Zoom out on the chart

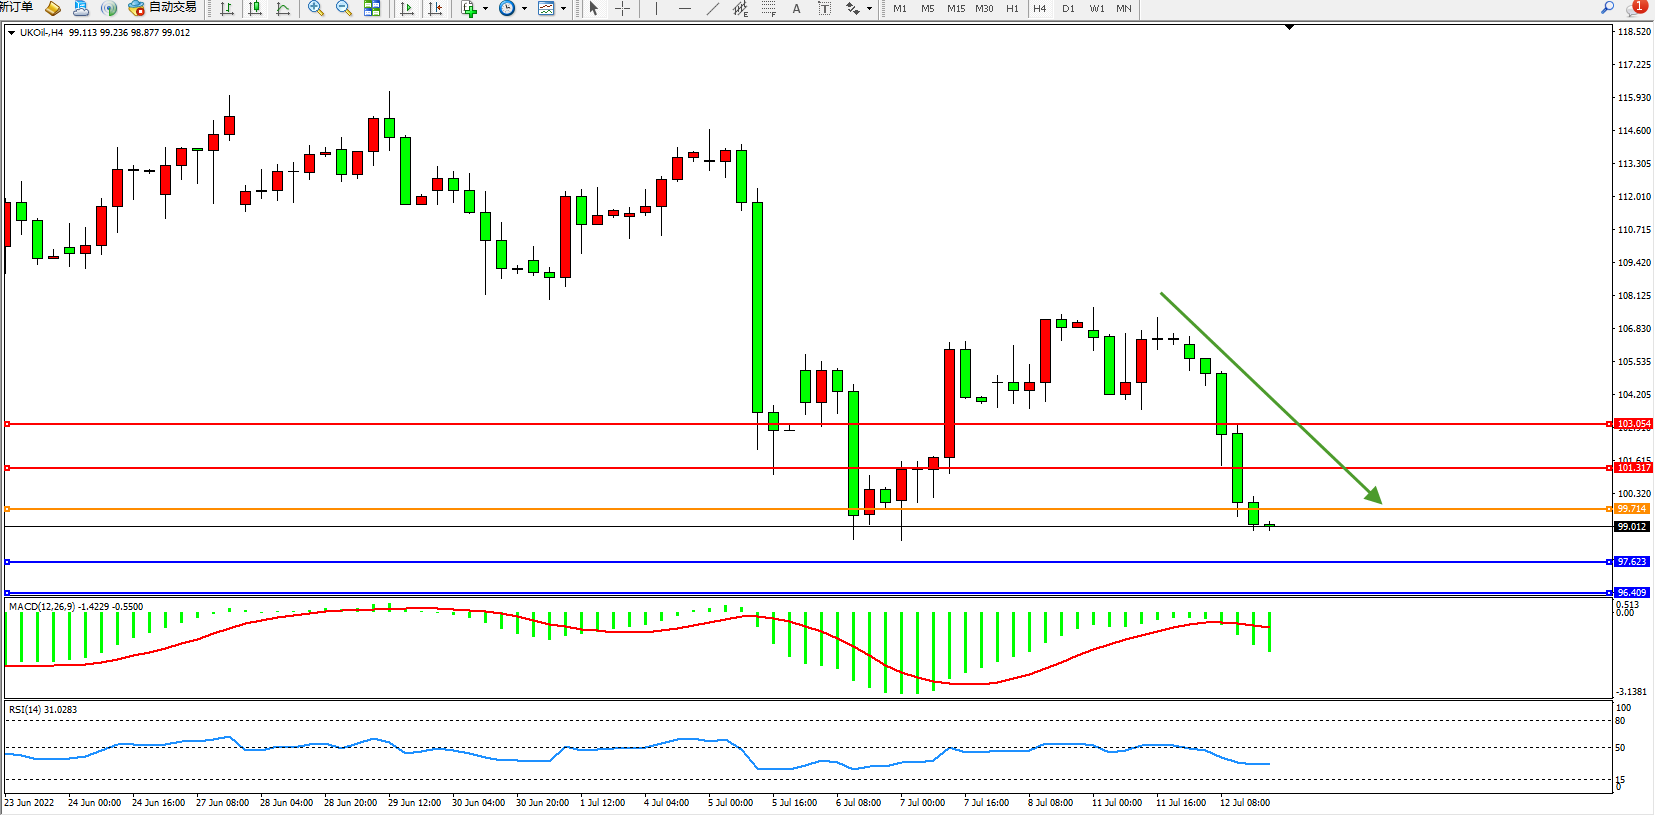click(344, 9)
